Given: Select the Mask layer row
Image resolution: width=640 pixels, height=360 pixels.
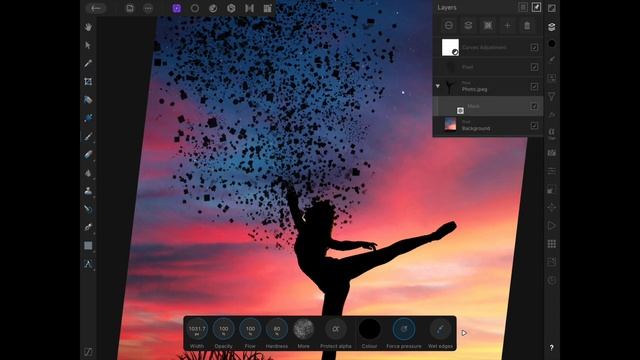Looking at the screenshot, I should [488, 106].
